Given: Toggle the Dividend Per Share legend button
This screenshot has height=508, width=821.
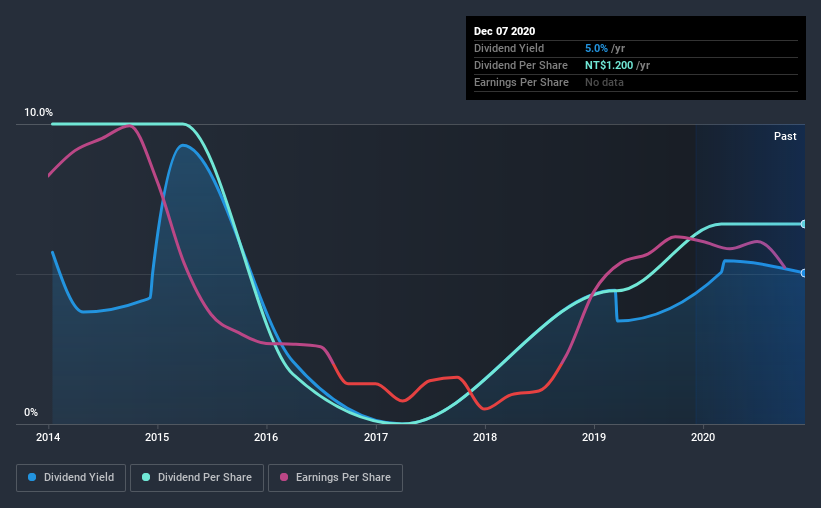Looking at the screenshot, I should click(x=197, y=478).
